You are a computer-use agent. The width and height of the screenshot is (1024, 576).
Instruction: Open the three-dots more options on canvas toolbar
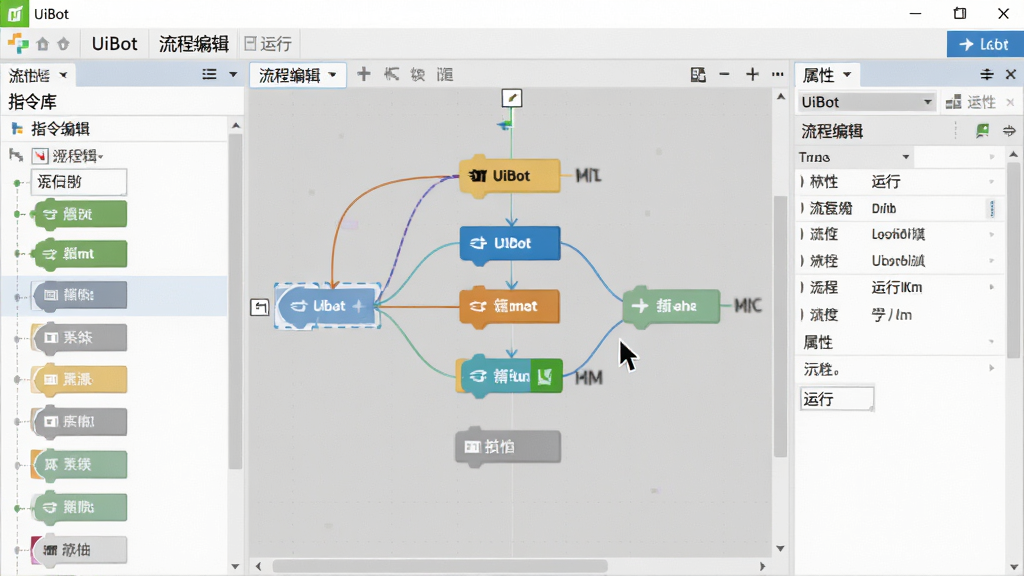777,74
